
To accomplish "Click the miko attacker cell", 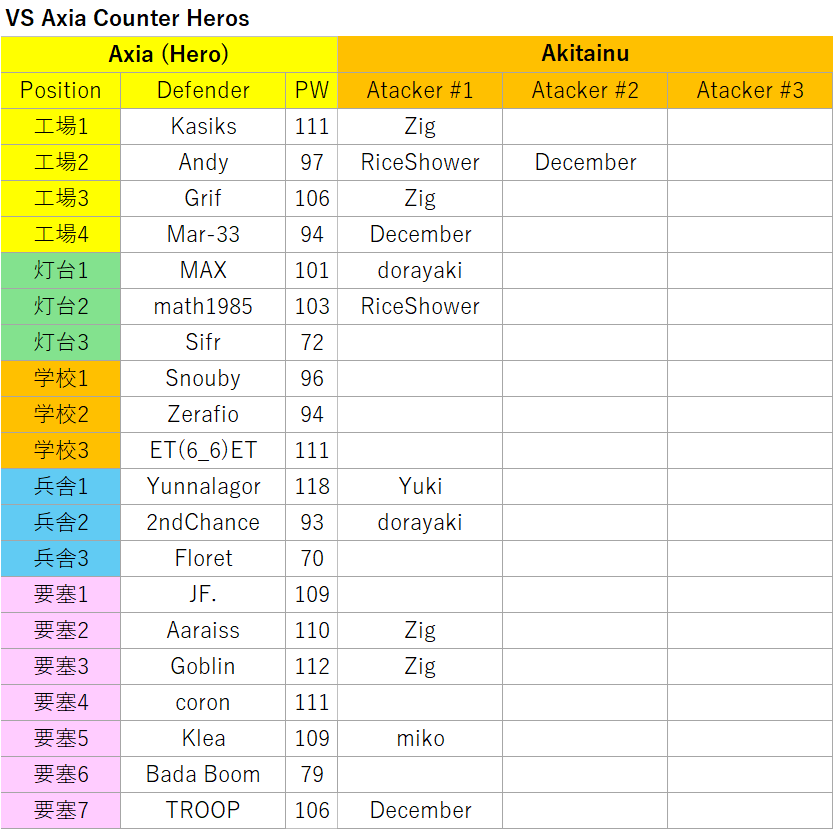I will click(x=420, y=738).
